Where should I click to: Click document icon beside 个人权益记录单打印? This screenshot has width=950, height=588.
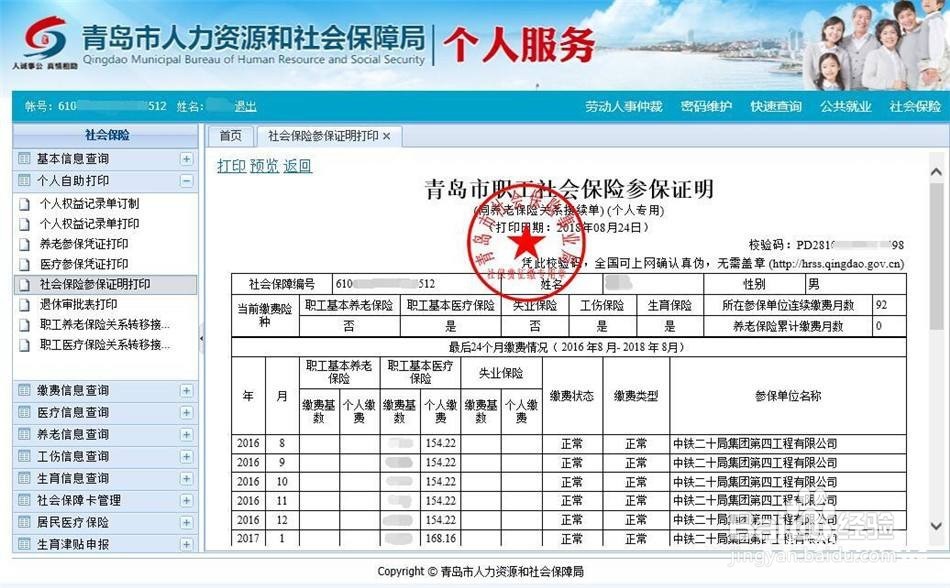[25, 224]
